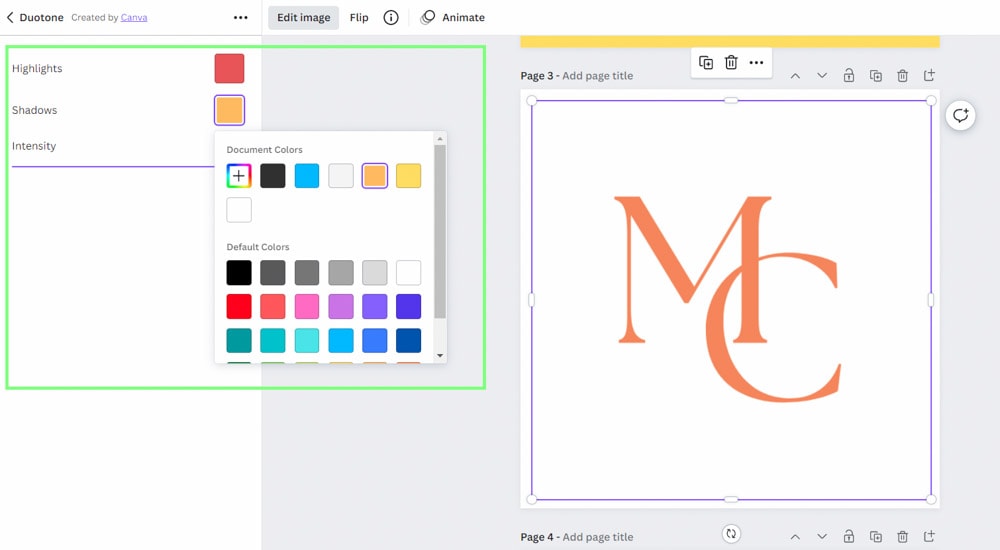Viewport: 1000px width, 550px height.
Task: Pick light gray from Document Colors
Action: (341, 176)
